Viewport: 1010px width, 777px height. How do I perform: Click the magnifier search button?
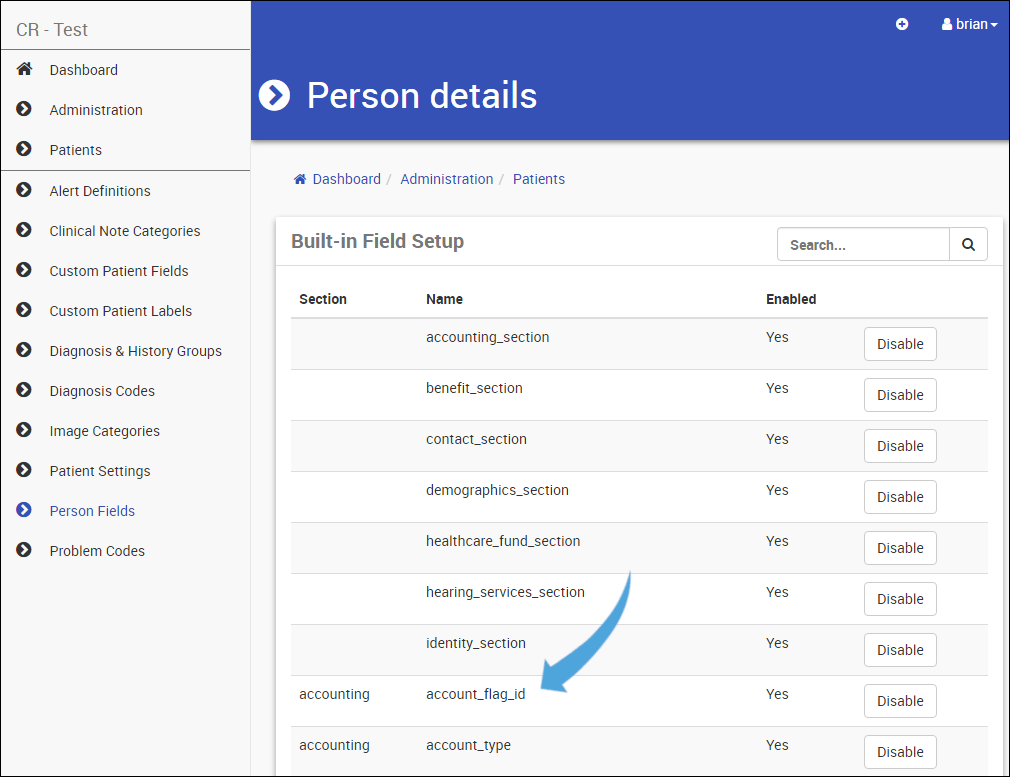(968, 244)
